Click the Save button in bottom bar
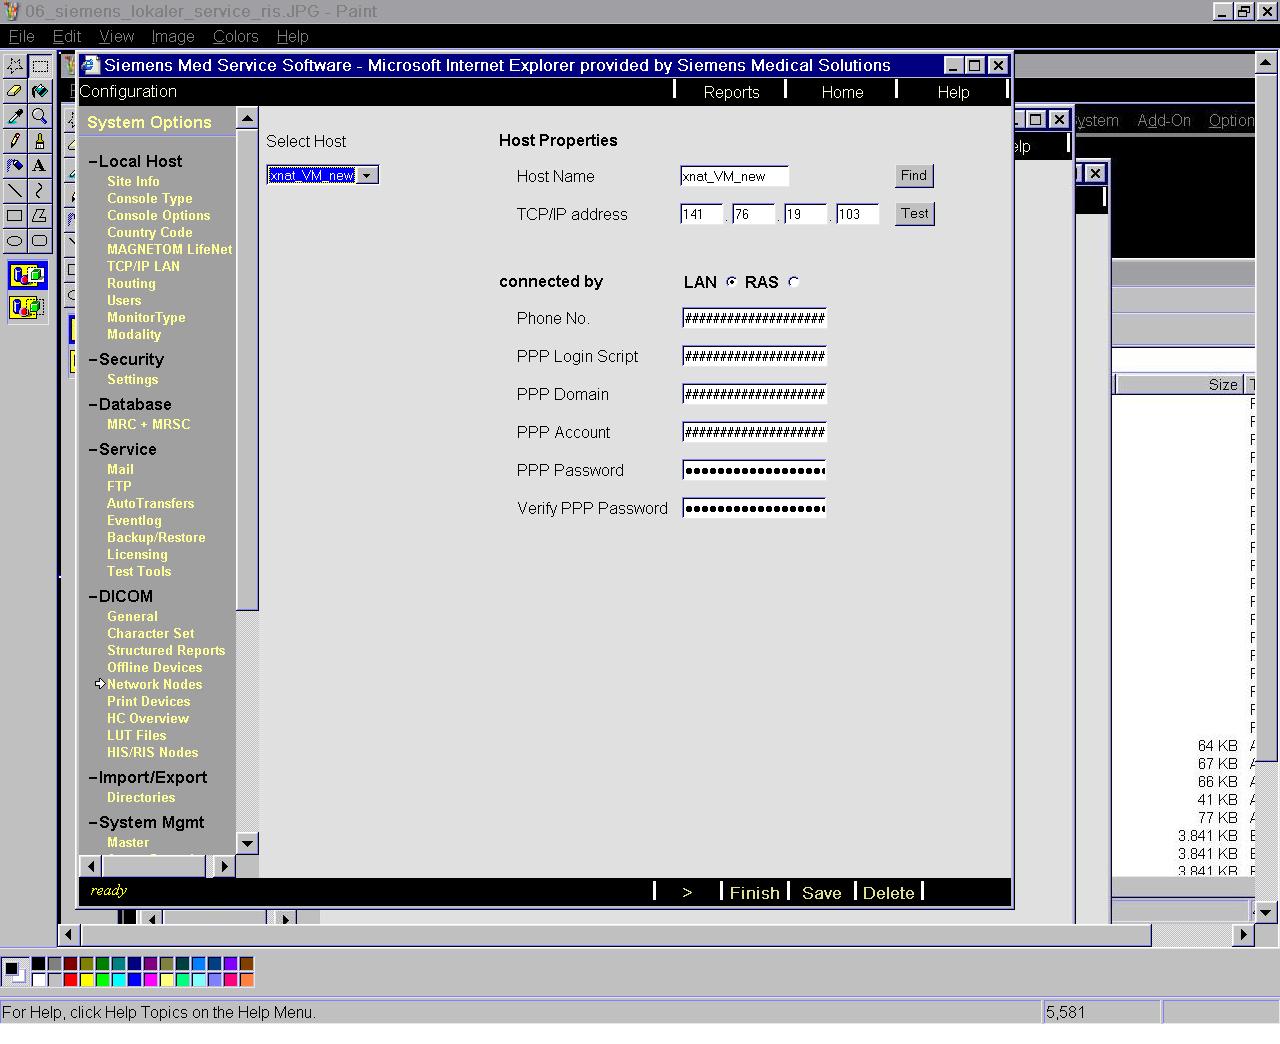 [821, 893]
